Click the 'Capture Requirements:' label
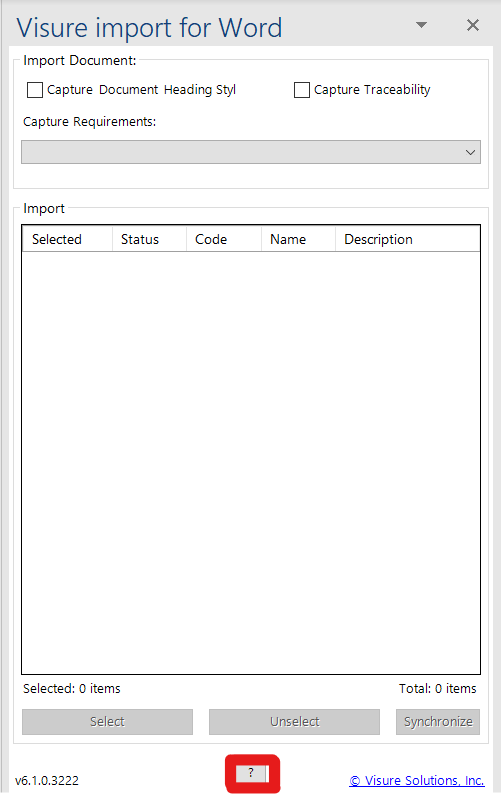This screenshot has width=501, height=794. coord(90,122)
